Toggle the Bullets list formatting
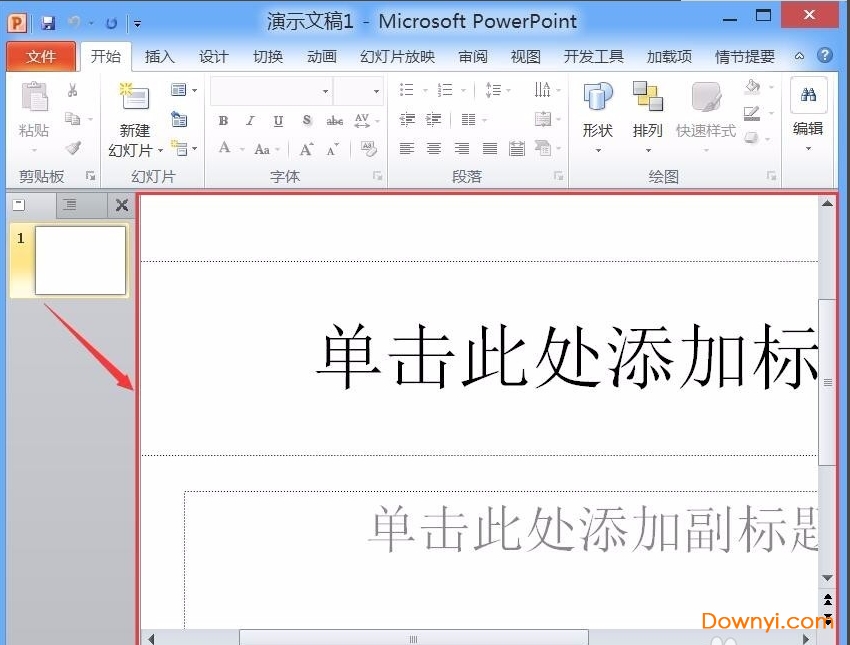The image size is (850, 645). tap(407, 89)
